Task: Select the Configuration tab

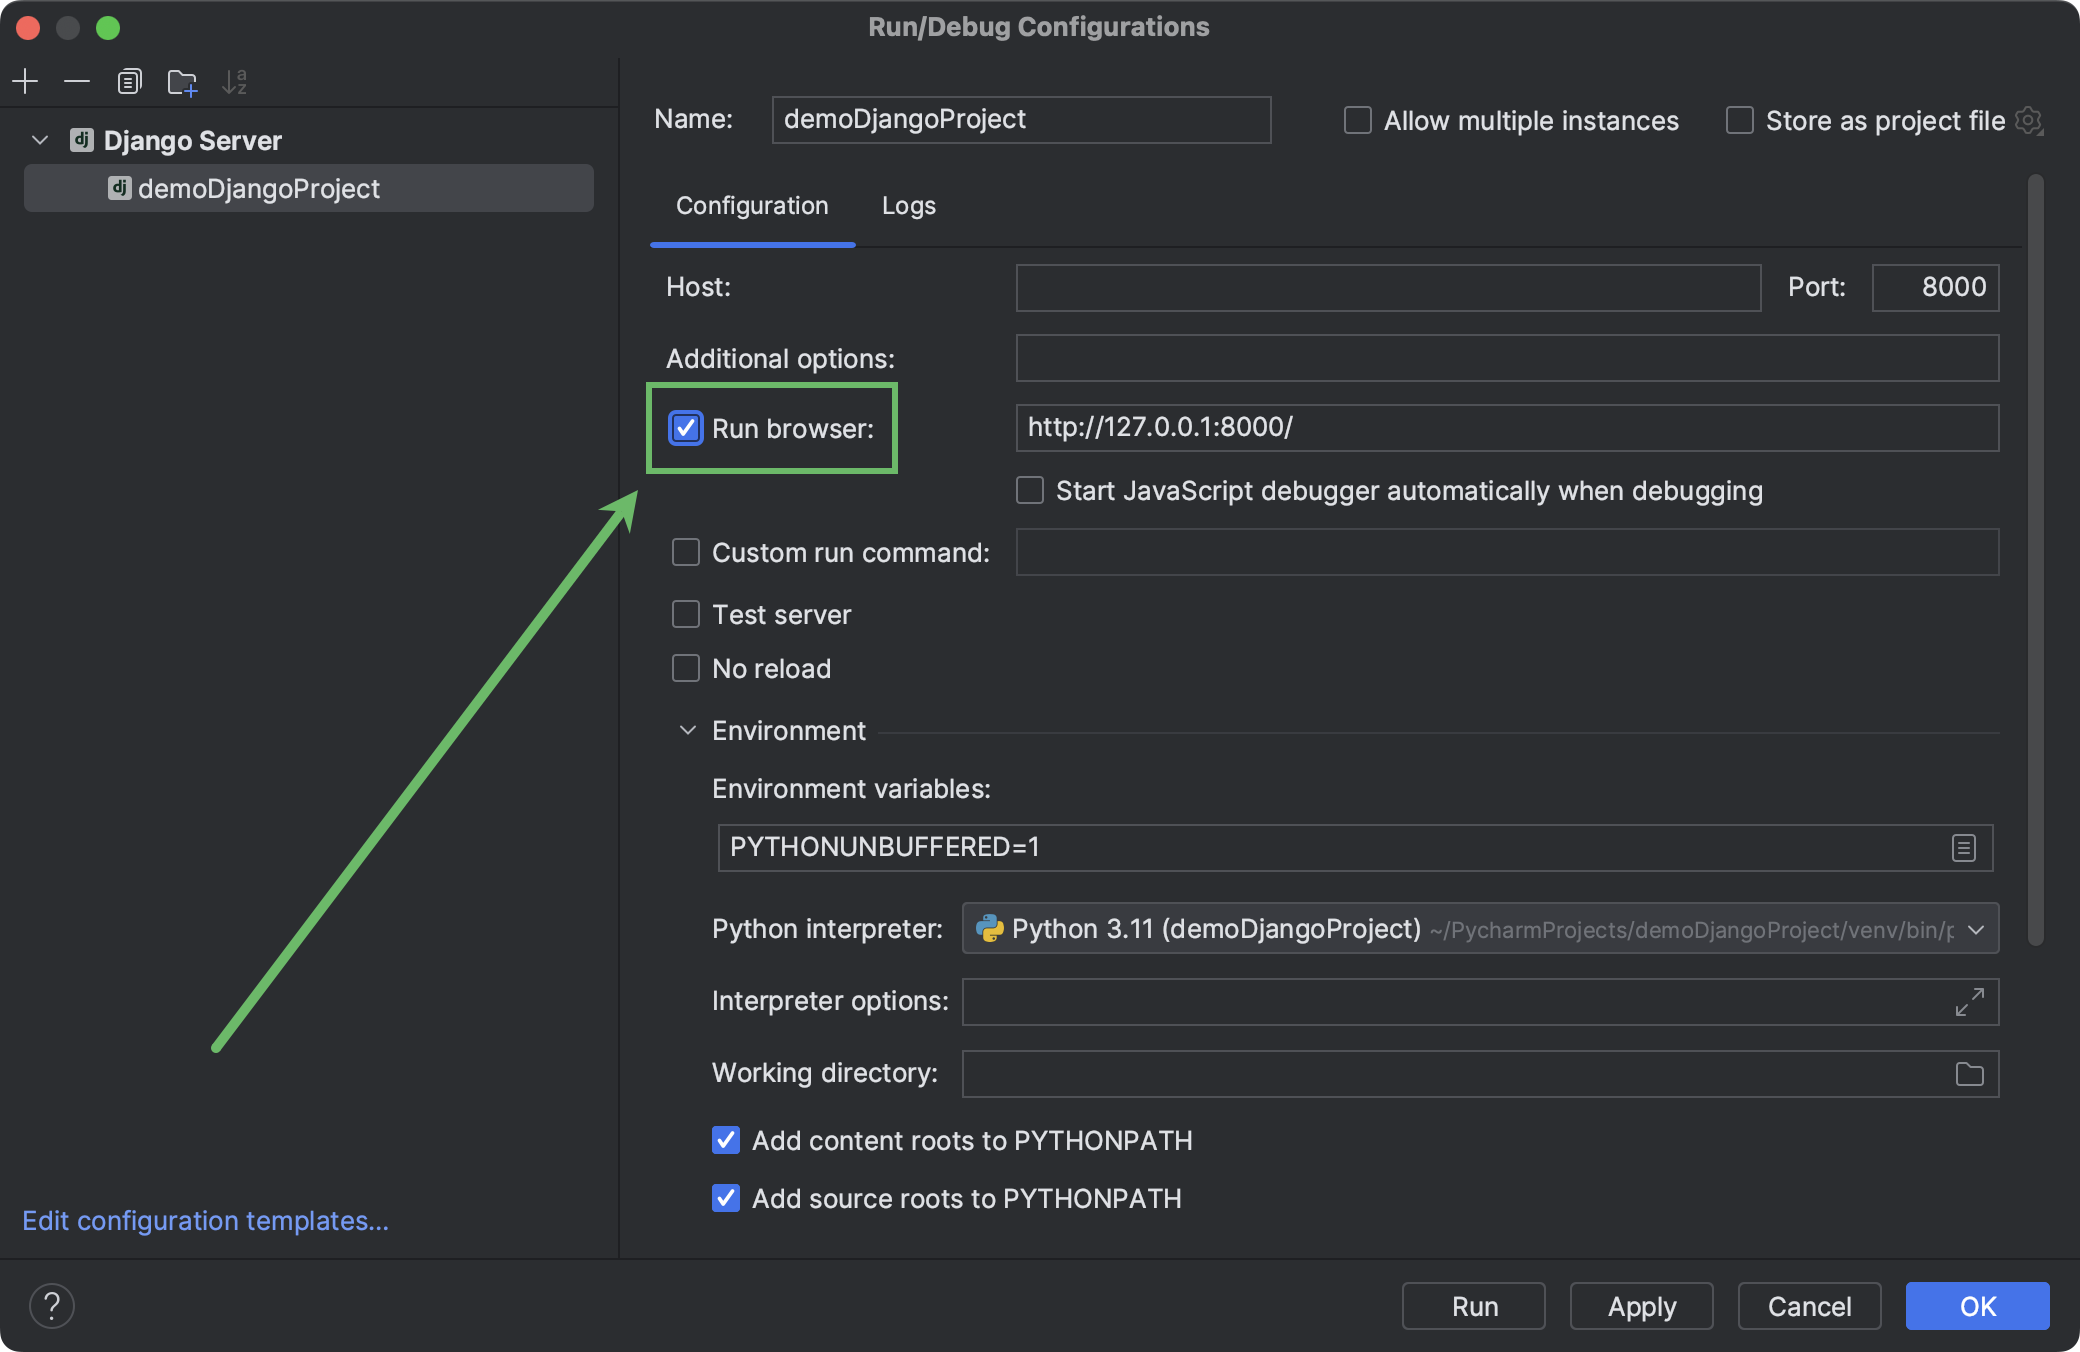Action: tap(752, 206)
